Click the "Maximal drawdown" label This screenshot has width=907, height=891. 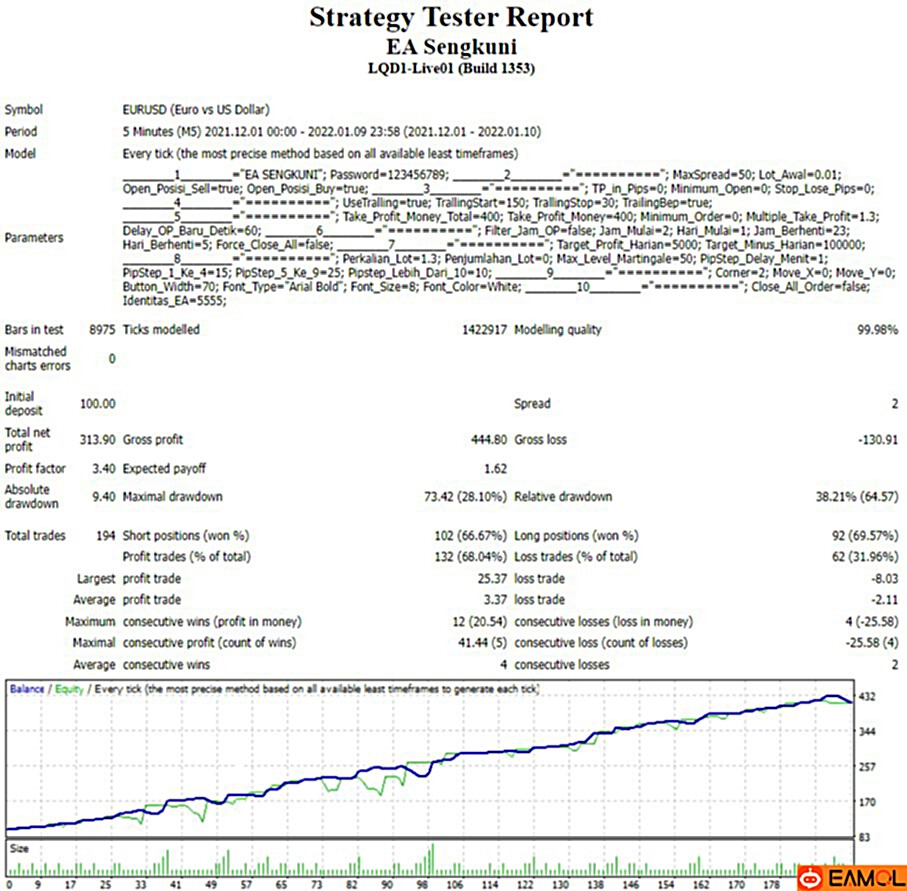(172, 496)
